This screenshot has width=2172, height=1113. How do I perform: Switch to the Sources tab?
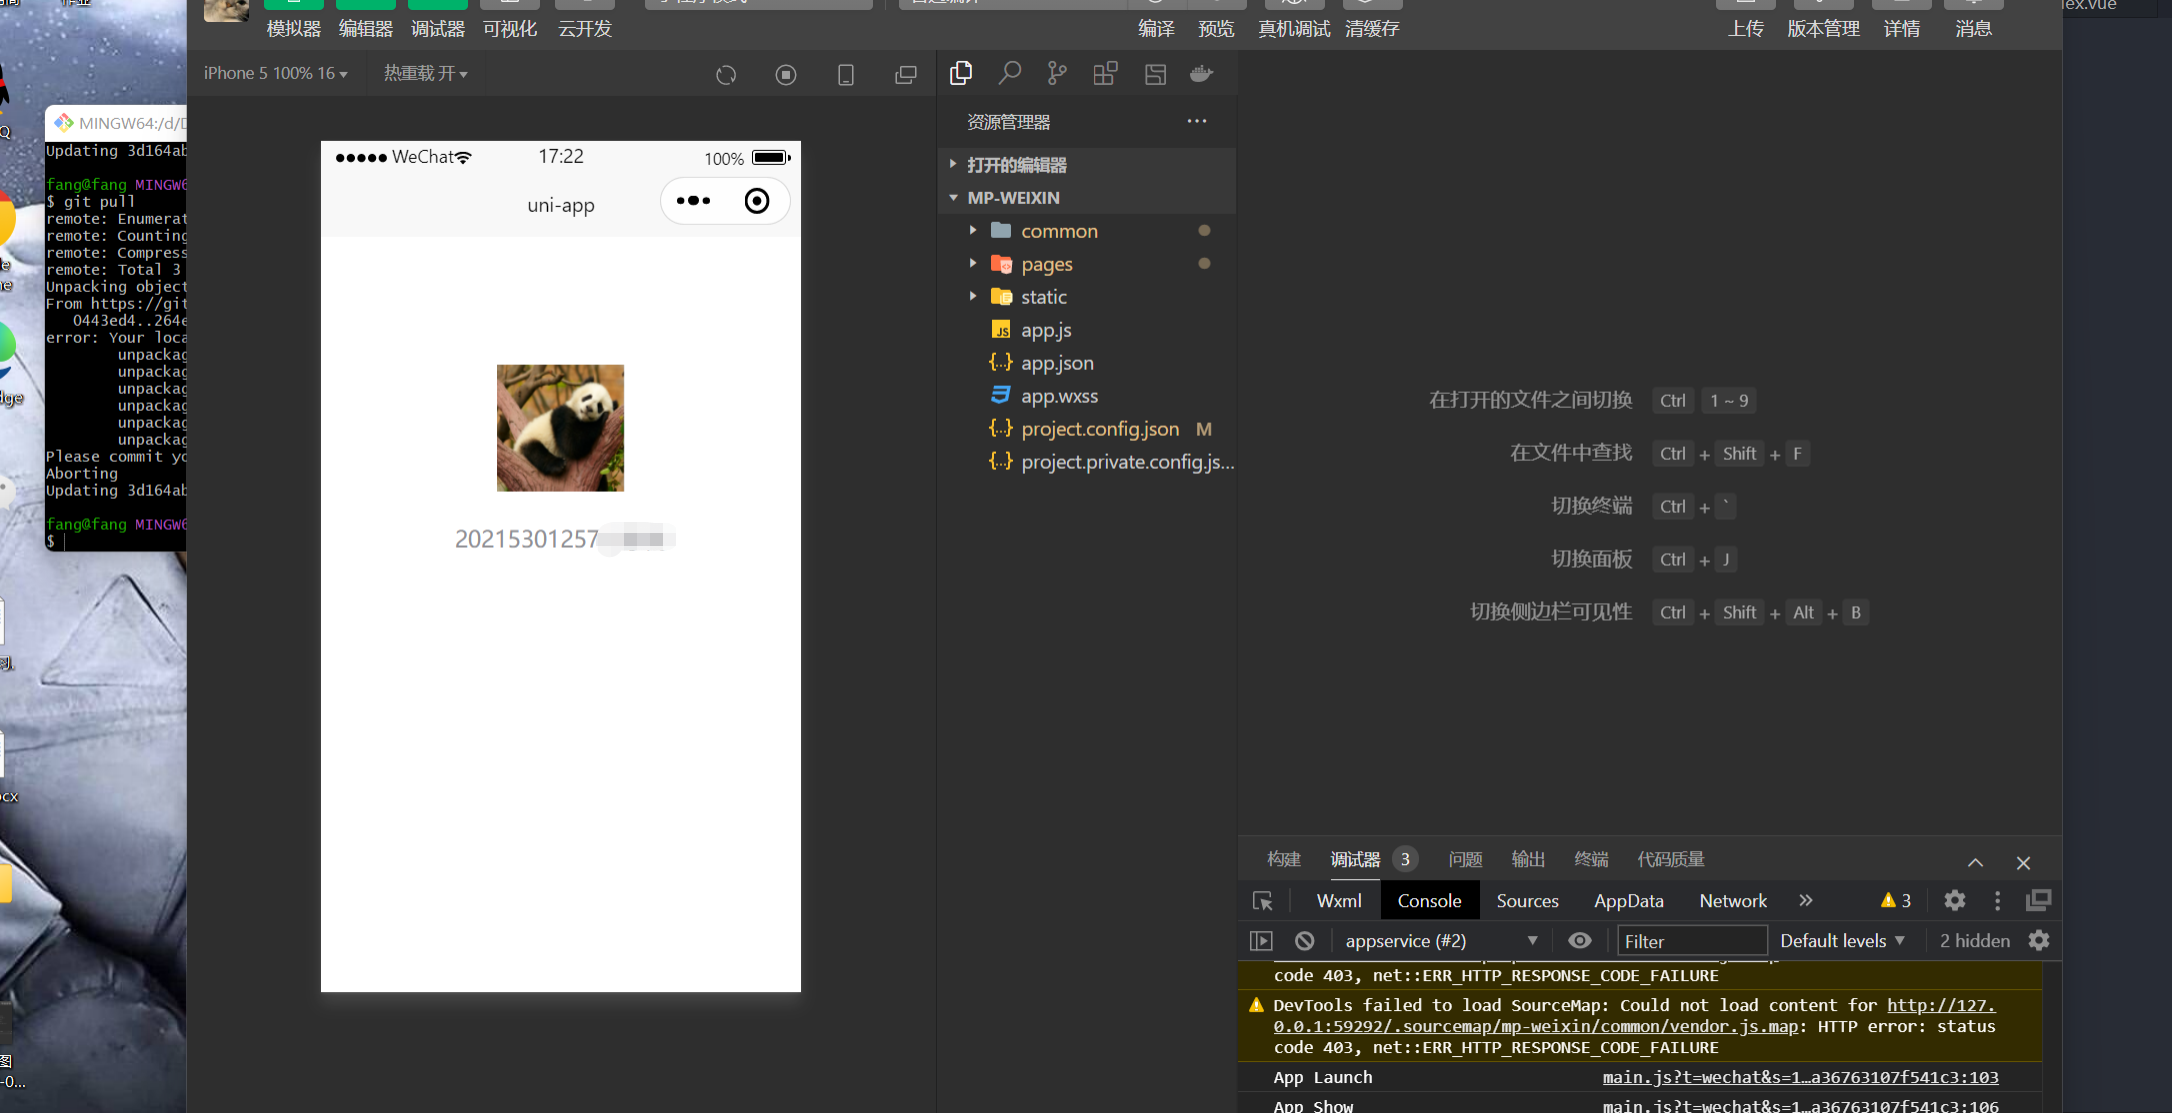coord(1527,901)
